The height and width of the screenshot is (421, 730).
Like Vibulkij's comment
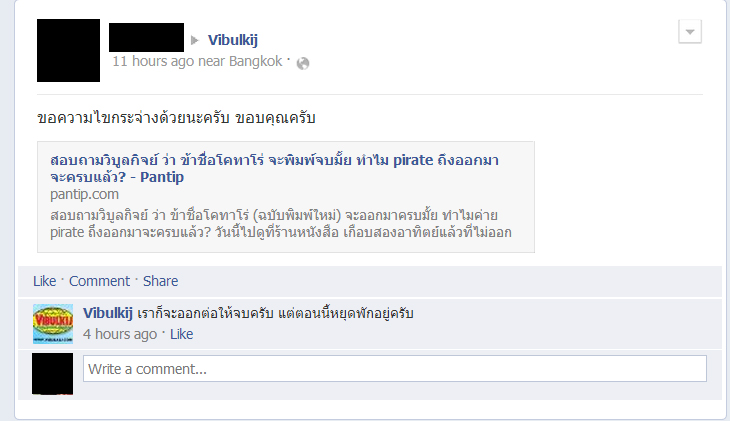click(181, 334)
